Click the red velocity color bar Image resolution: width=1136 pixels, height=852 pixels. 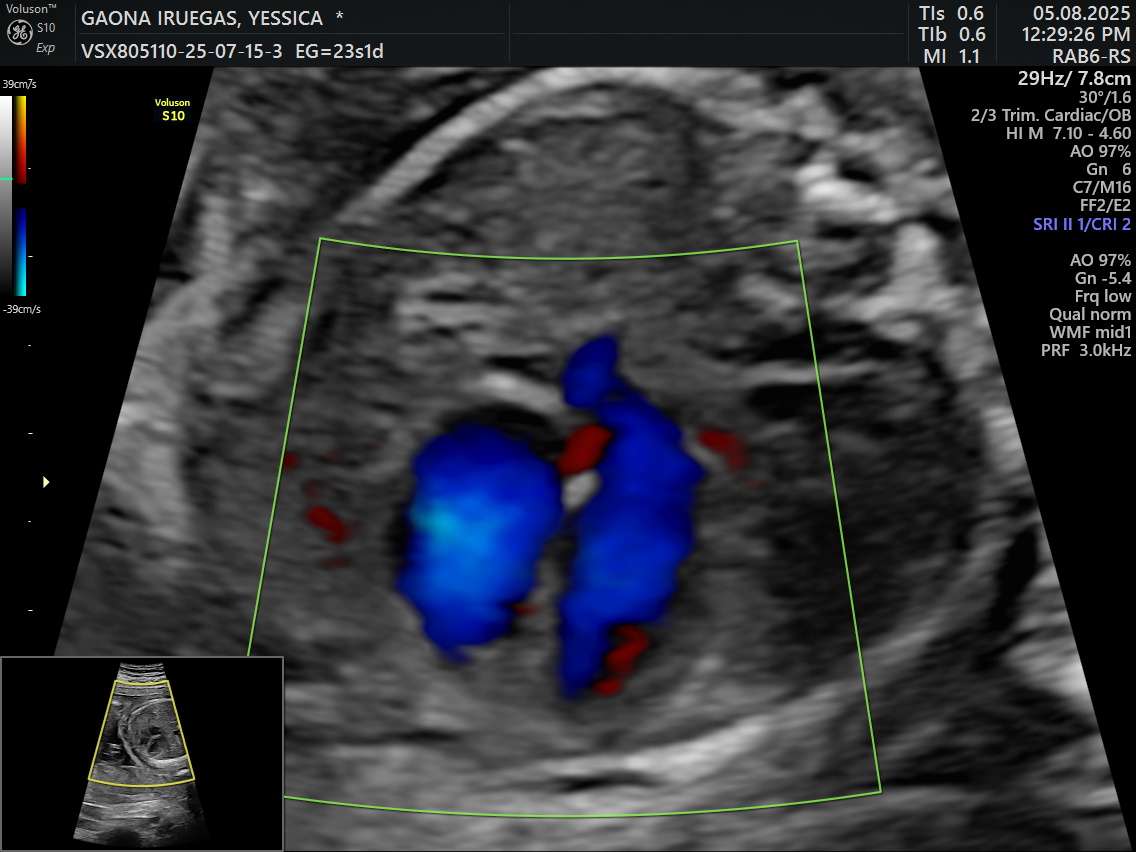click(x=22, y=139)
